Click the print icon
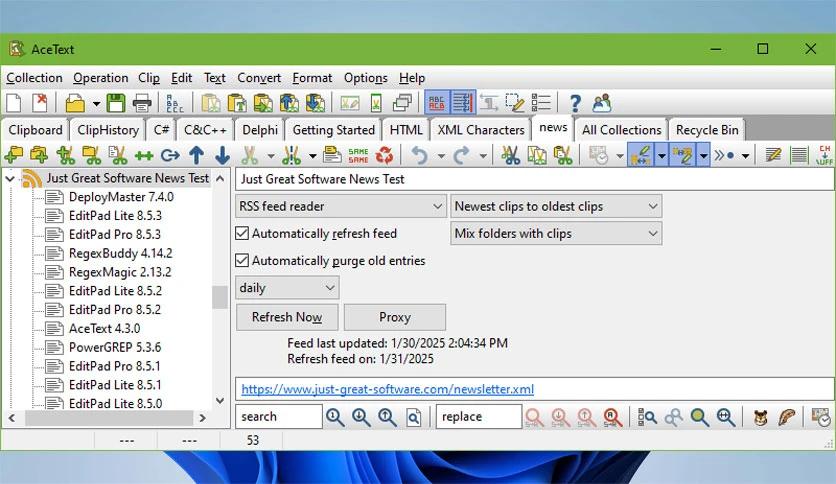836x484 pixels. (142, 103)
